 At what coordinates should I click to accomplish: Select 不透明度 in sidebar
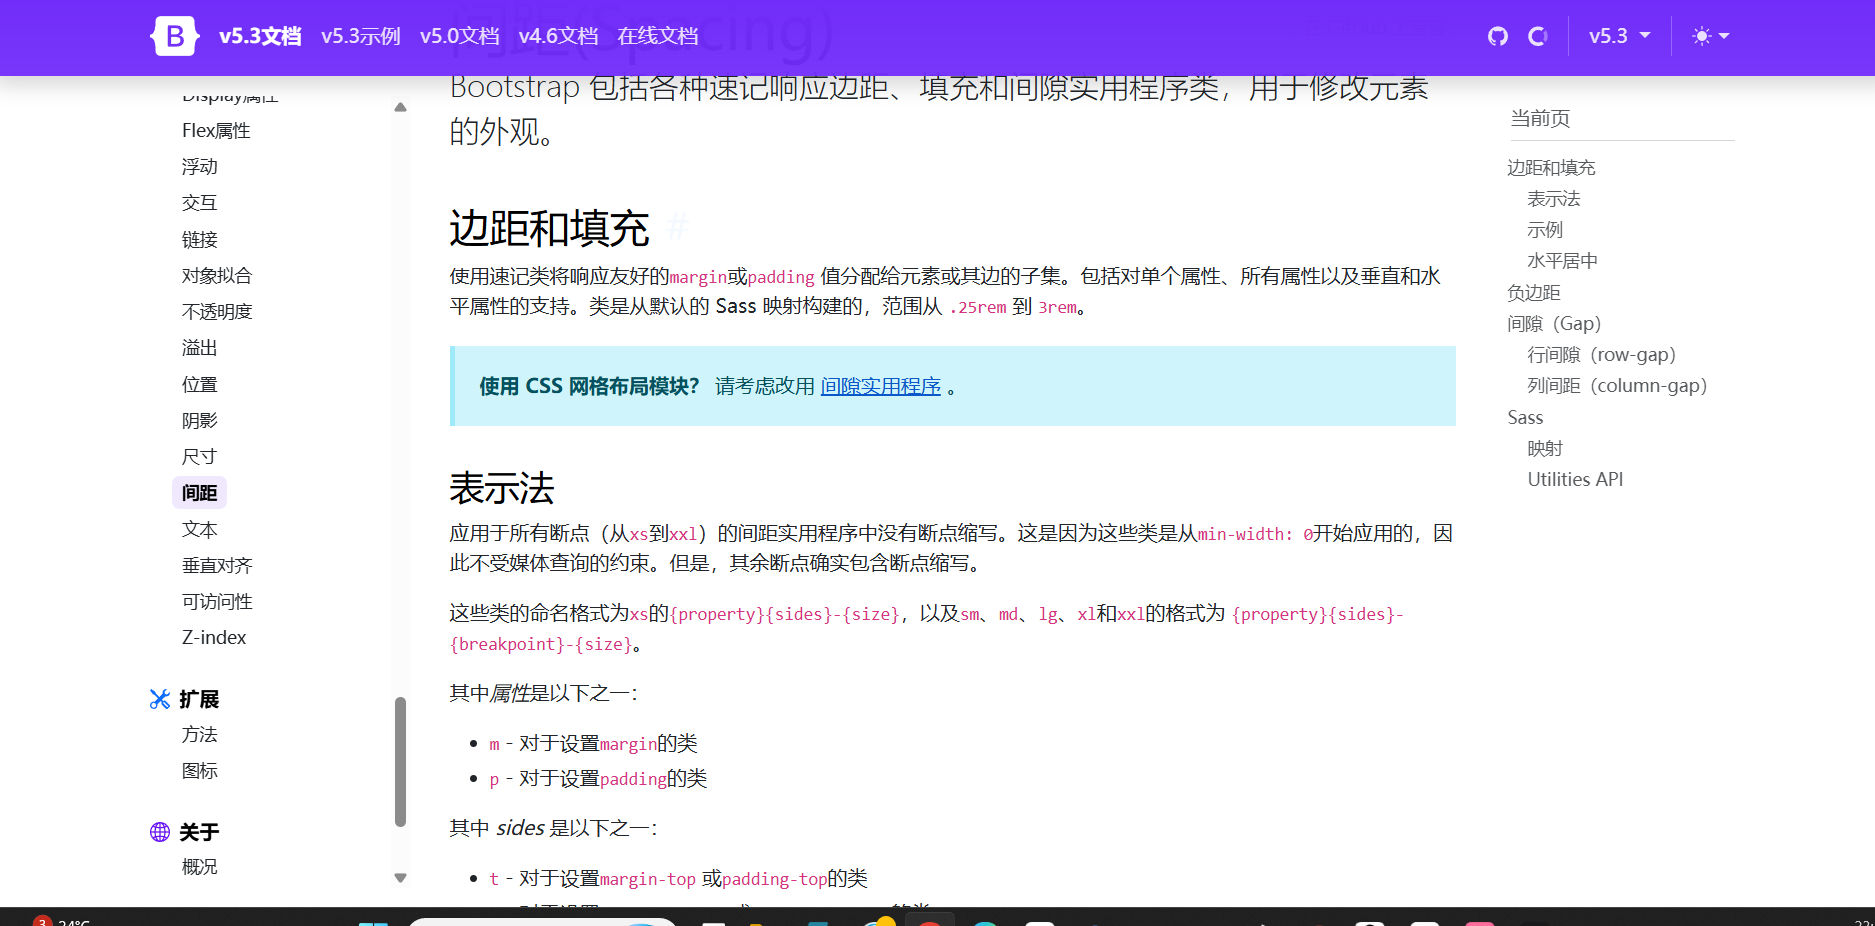pos(217,311)
